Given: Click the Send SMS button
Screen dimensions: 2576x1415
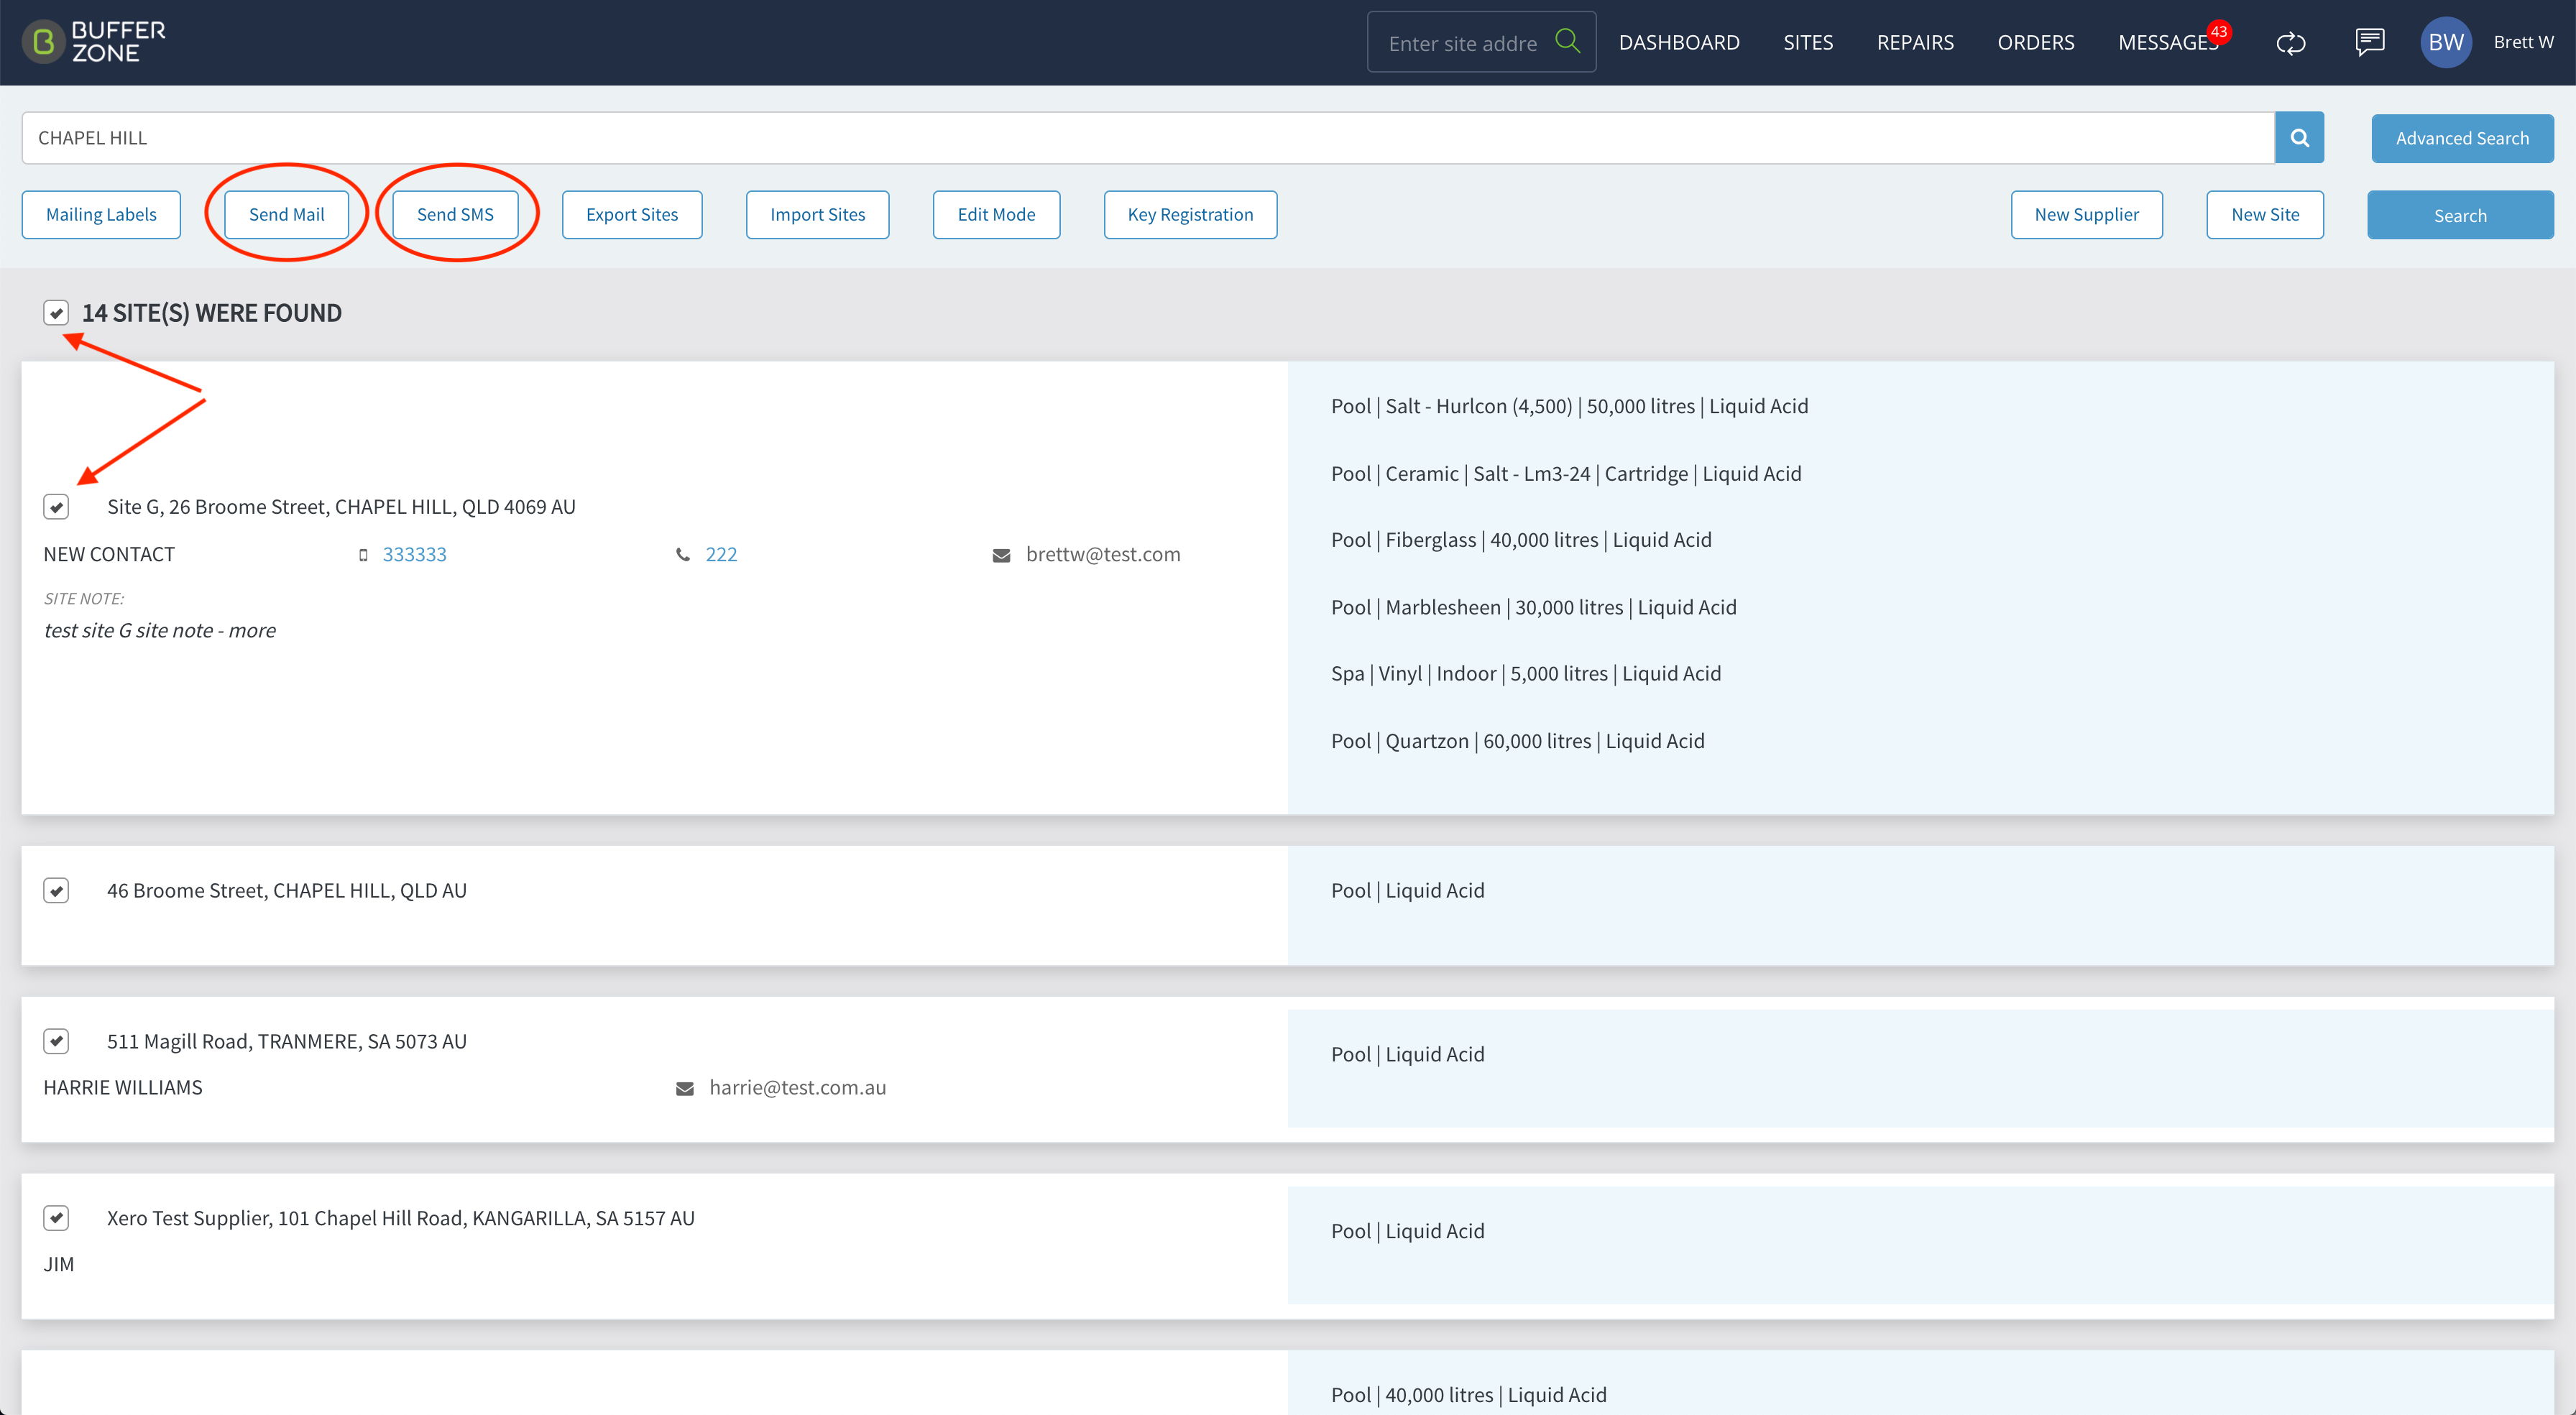Looking at the screenshot, I should tap(455, 215).
